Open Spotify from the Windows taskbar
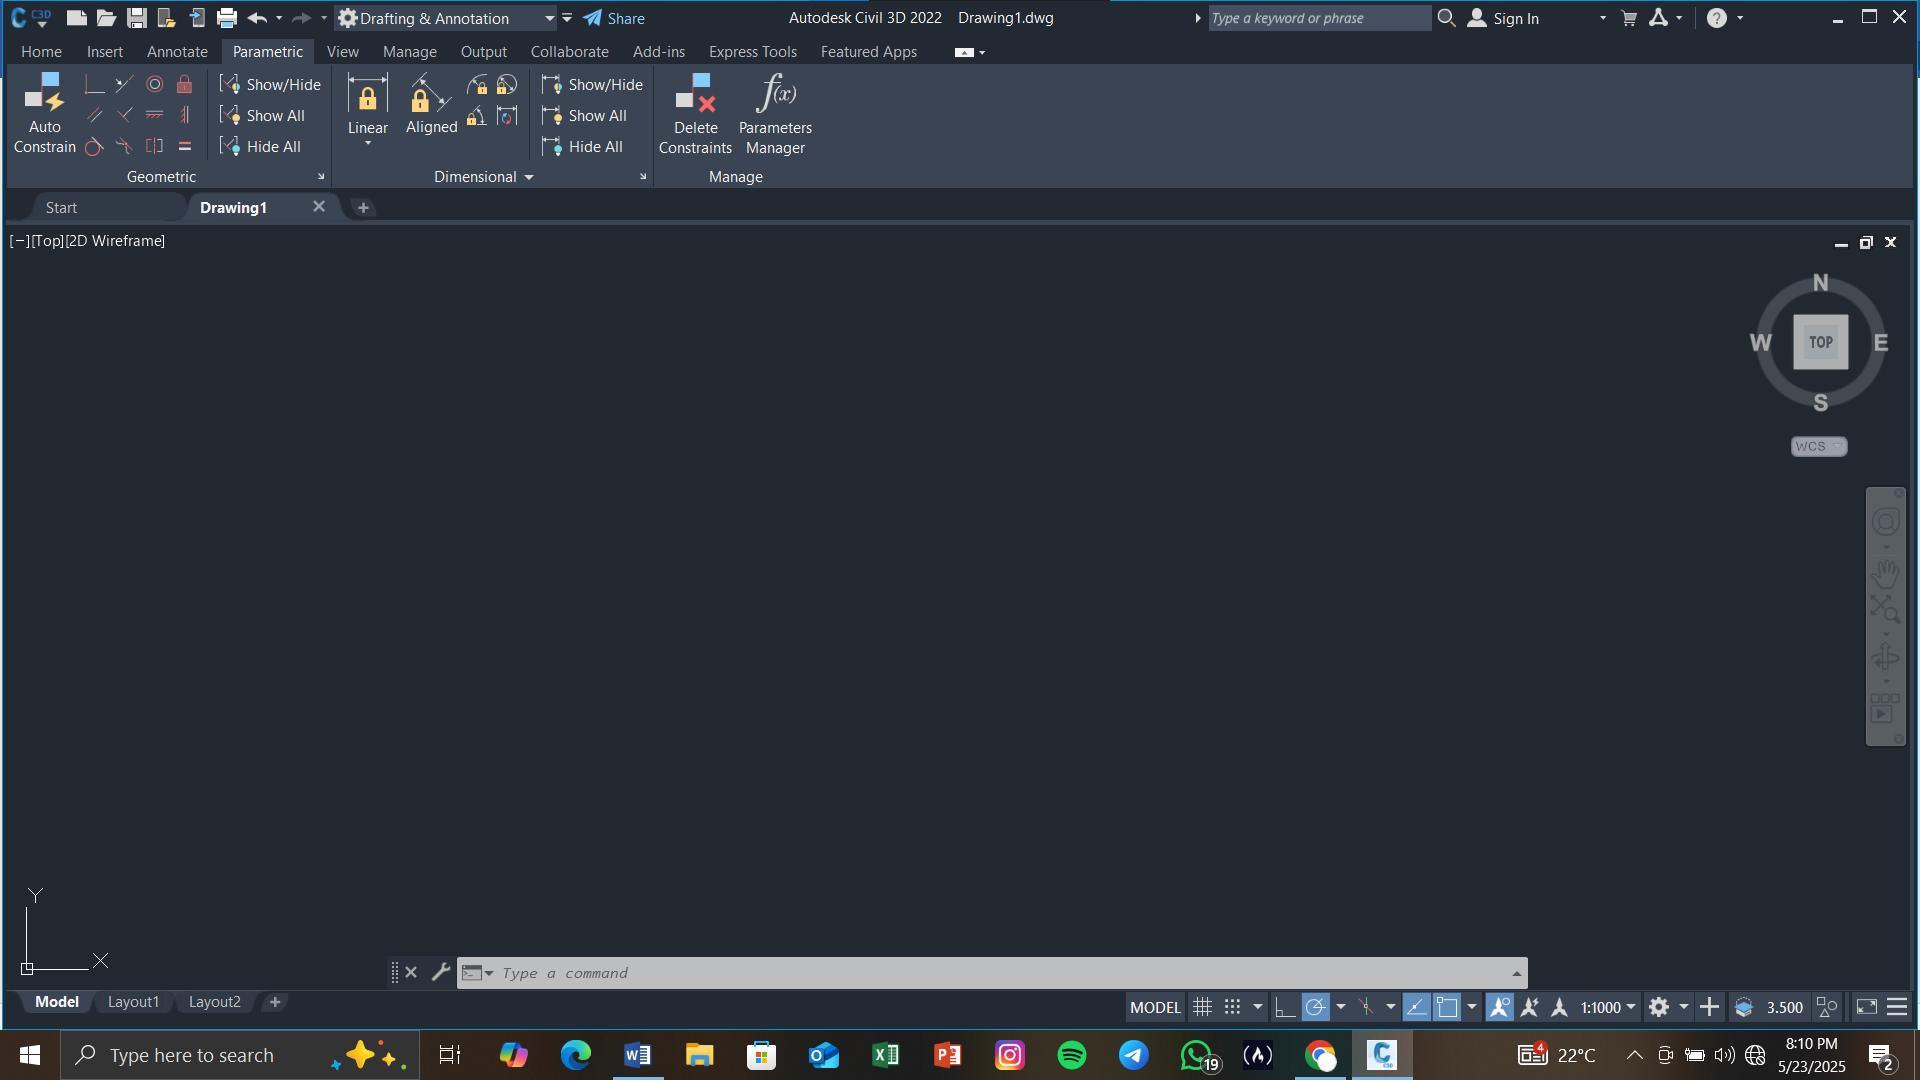Viewport: 1920px width, 1080px height. click(x=1071, y=1055)
